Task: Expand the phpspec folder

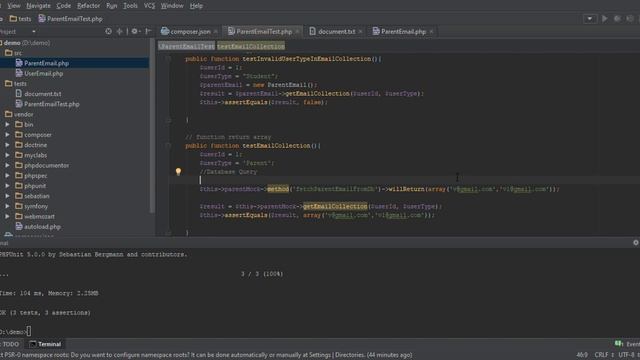Action: 7,176
